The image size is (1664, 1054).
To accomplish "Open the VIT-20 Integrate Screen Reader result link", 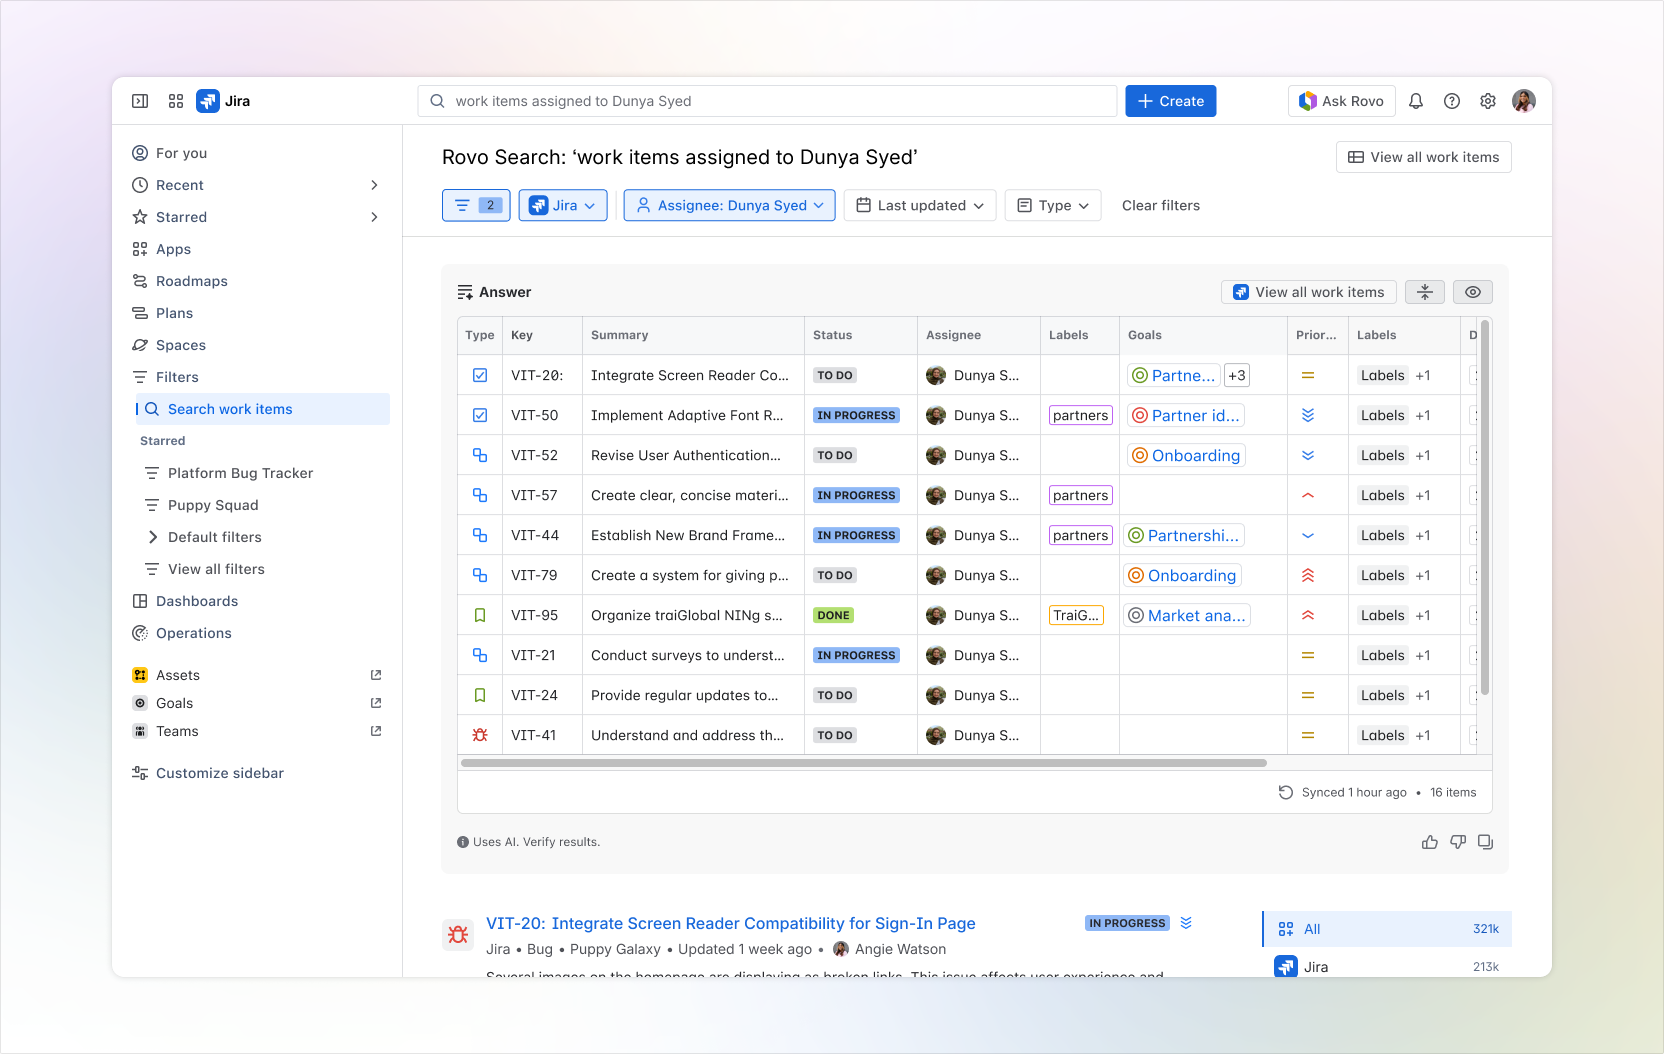I will pos(731,923).
